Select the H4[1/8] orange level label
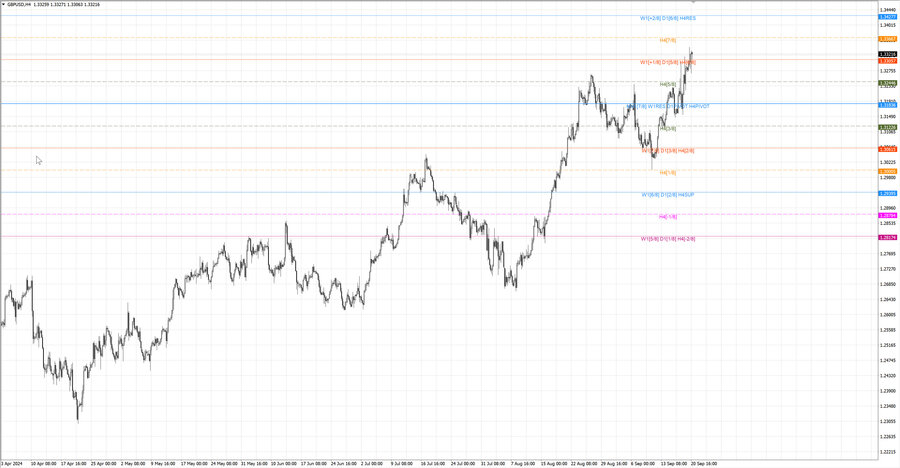 pyautogui.click(x=668, y=172)
